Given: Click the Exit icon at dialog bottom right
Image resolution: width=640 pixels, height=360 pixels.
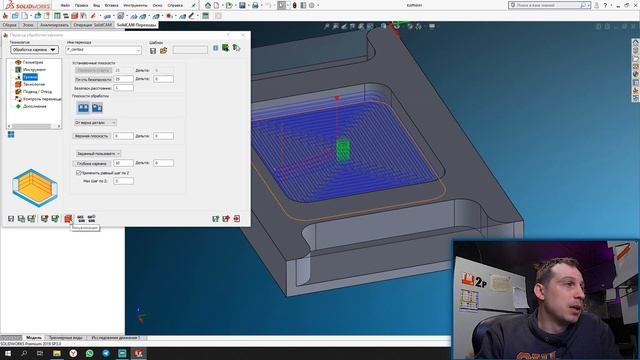Looking at the screenshot, I should tap(236, 219).
